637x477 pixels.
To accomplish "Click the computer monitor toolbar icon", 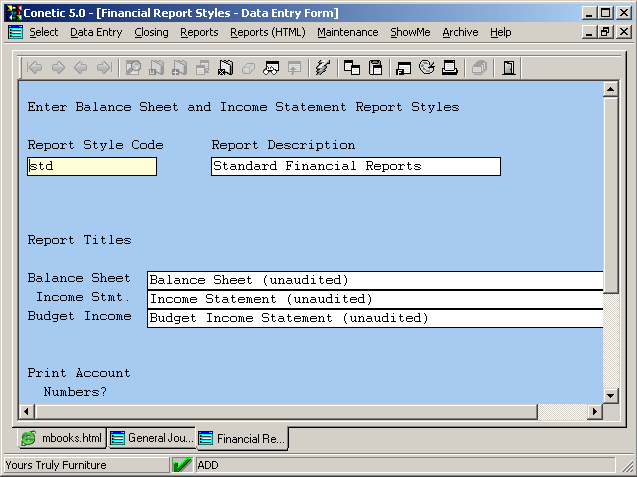I will tap(404, 68).
